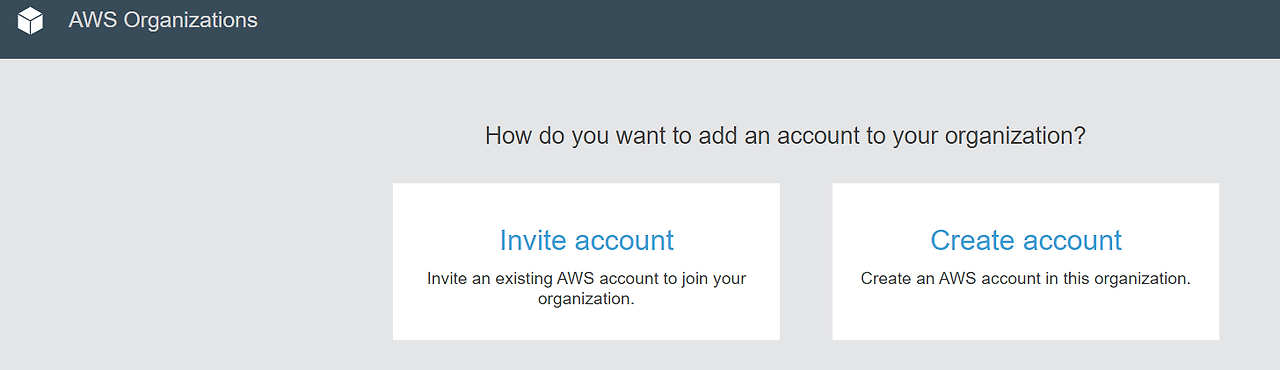Go home via the white cube icon
The height and width of the screenshot is (370, 1280).
pos(31,20)
